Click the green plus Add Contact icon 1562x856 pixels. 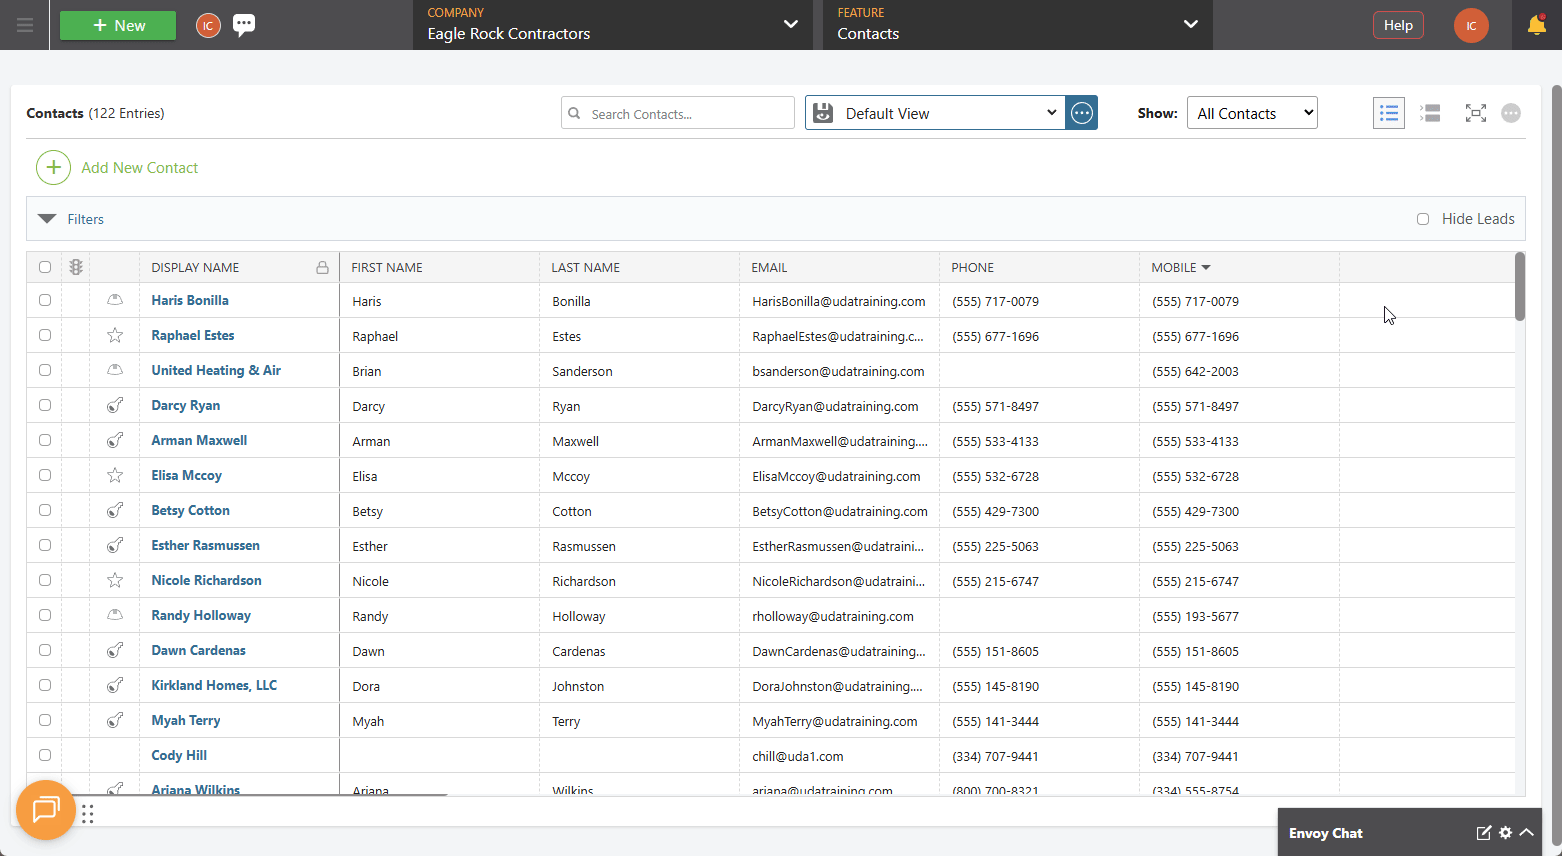pos(54,167)
